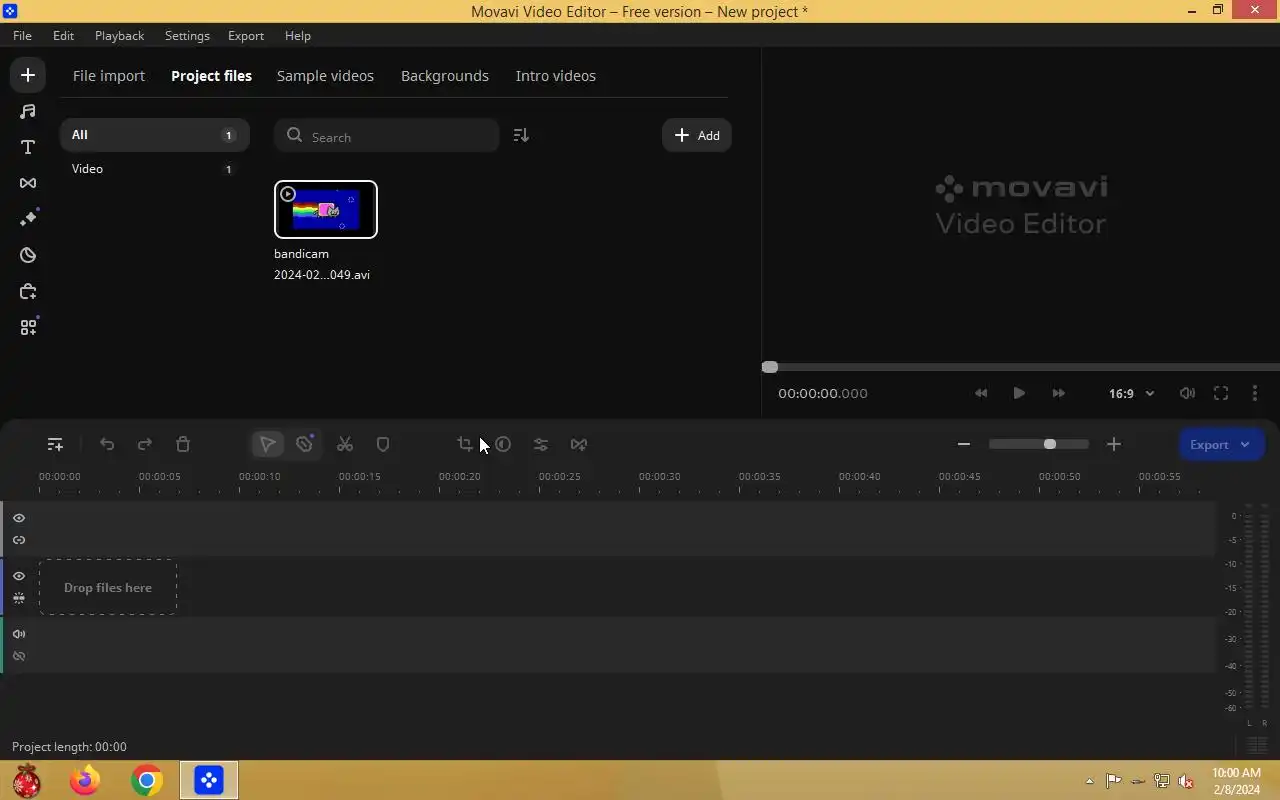This screenshot has width=1280, height=800.
Task: Click the next frame forward button
Action: 1059,393
